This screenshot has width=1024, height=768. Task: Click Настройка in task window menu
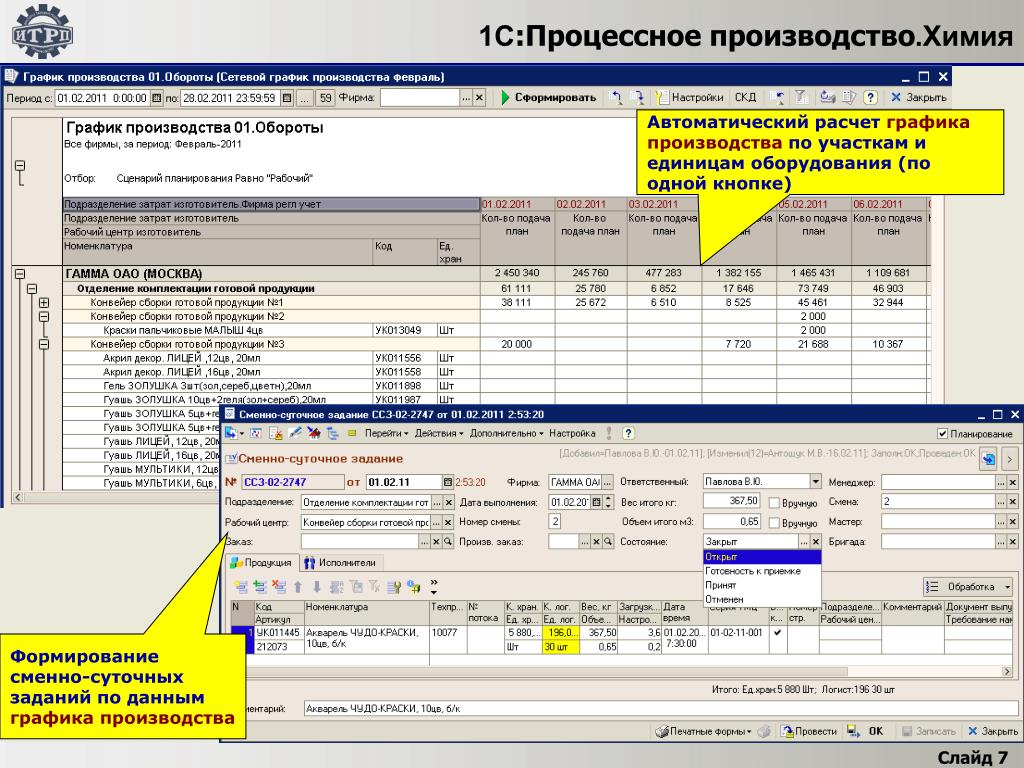572,433
